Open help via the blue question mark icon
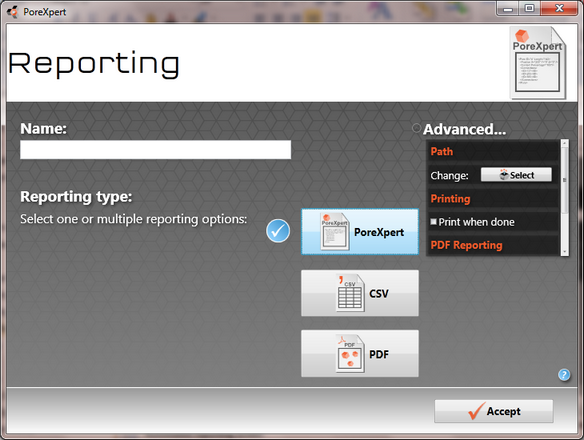 (564, 374)
